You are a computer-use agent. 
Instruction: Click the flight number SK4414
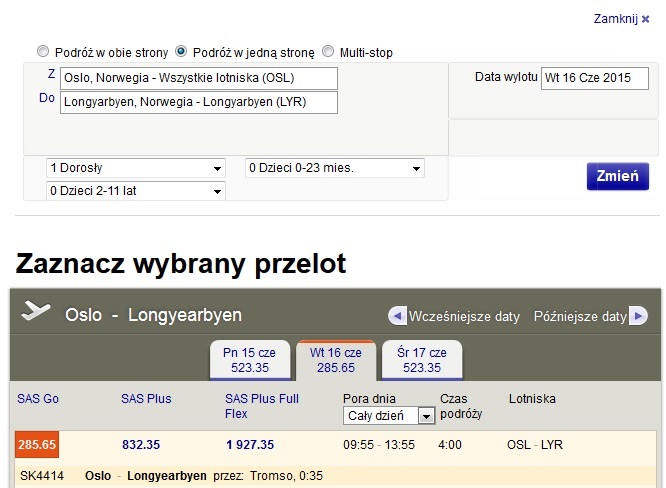pyautogui.click(x=42, y=476)
